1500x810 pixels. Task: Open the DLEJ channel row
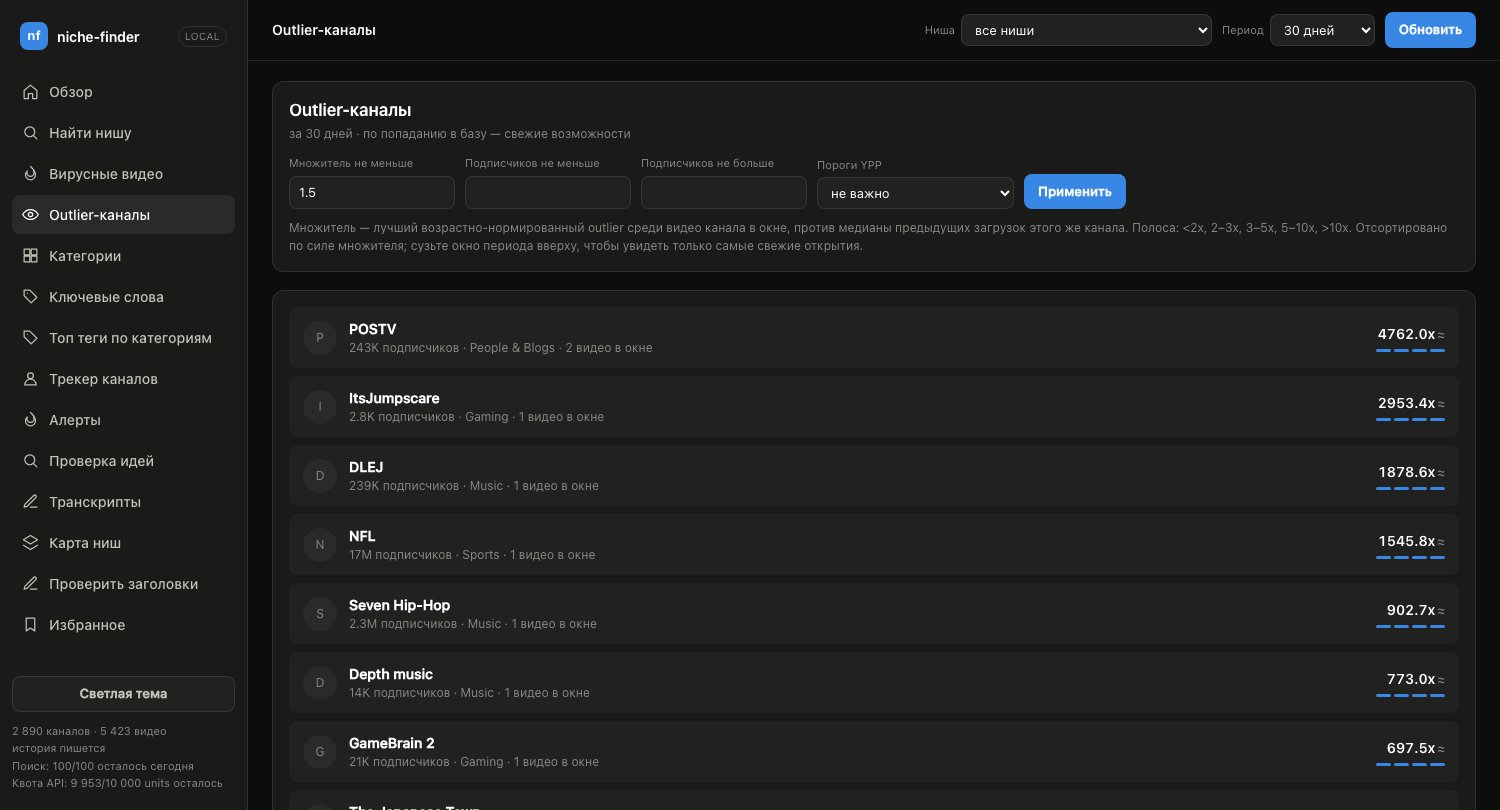click(874, 476)
